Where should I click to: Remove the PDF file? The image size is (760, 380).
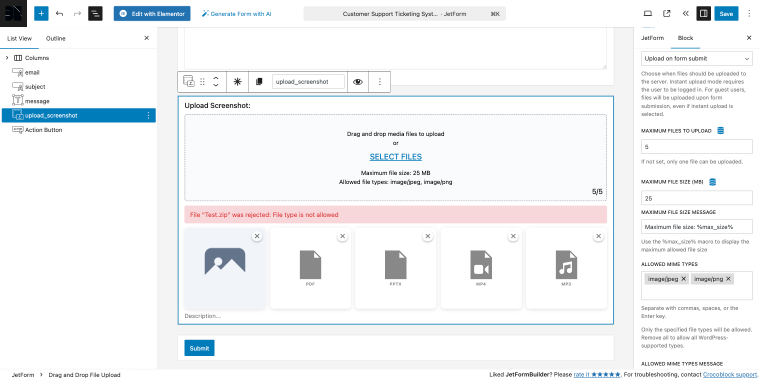tap(342, 236)
